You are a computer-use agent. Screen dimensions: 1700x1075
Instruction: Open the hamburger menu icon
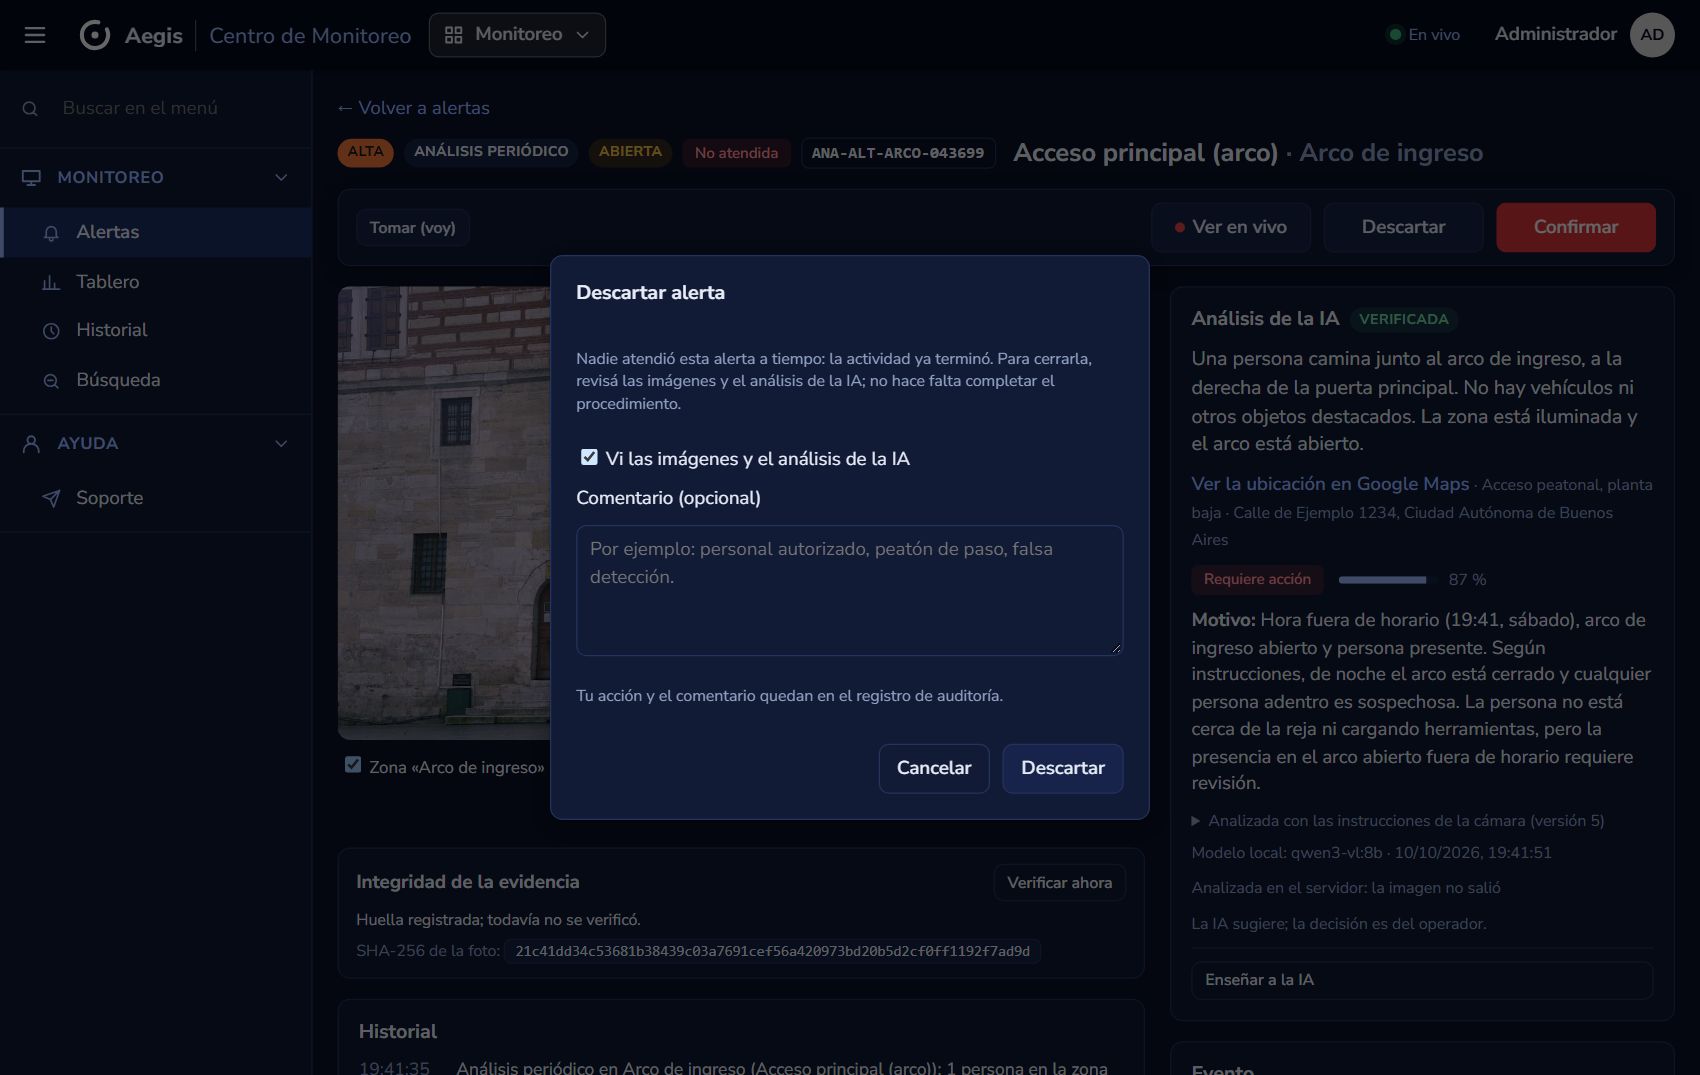click(x=35, y=35)
